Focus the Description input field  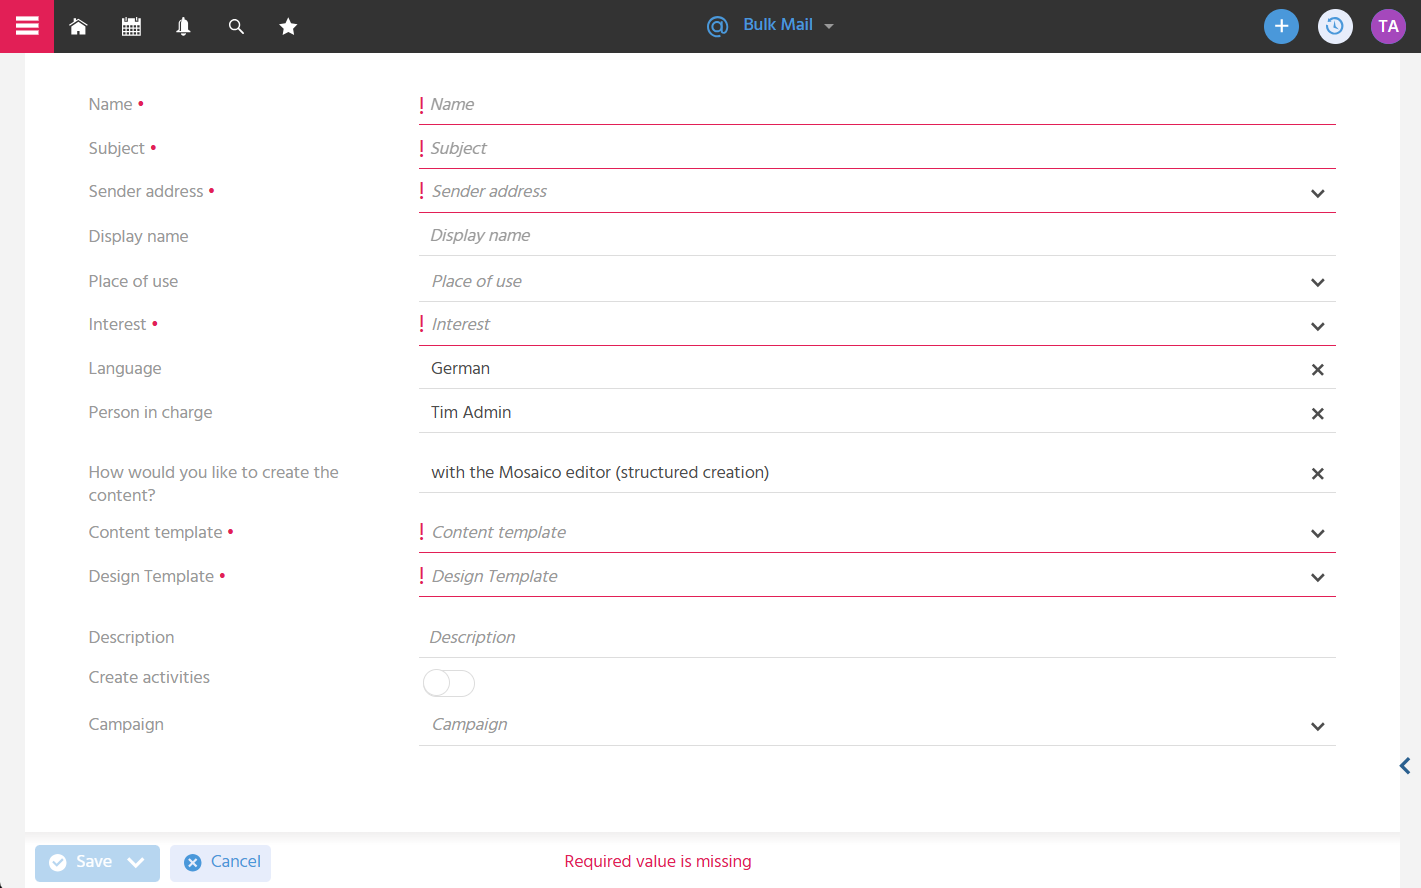click(877, 637)
